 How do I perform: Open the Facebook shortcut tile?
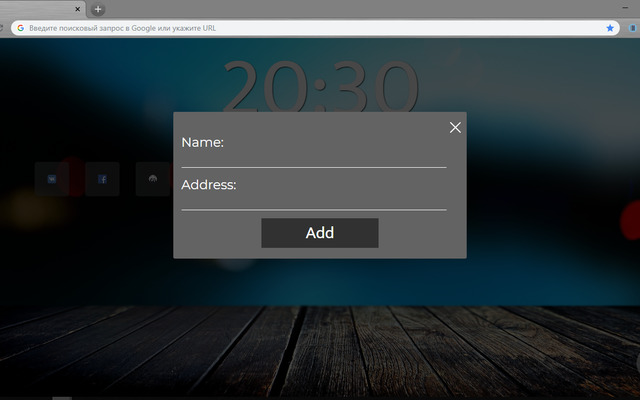102,179
